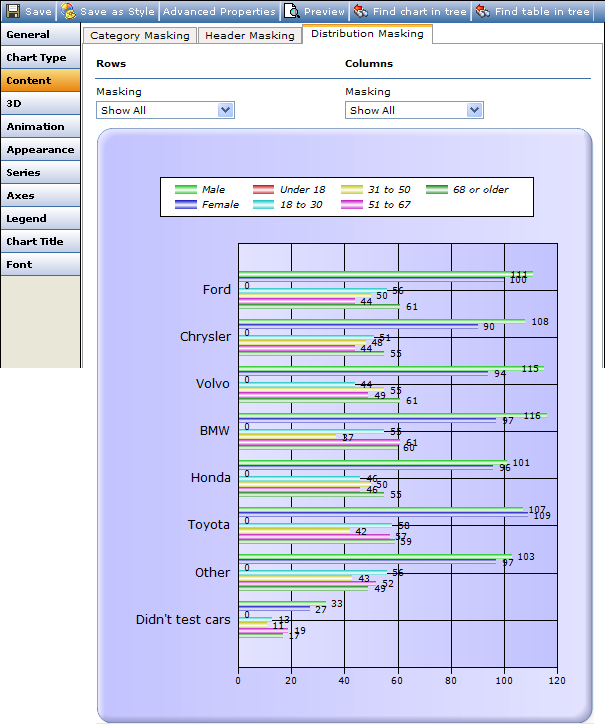Click the BMW category label

tap(215, 430)
